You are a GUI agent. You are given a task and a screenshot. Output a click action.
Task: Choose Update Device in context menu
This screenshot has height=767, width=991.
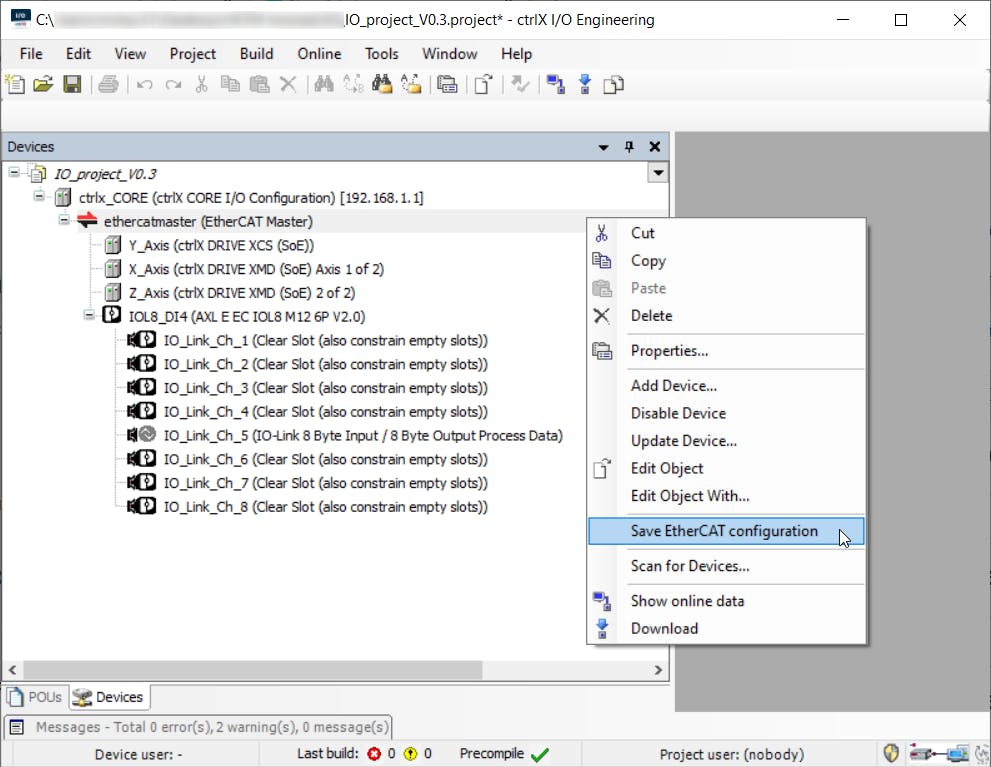click(x=726, y=441)
